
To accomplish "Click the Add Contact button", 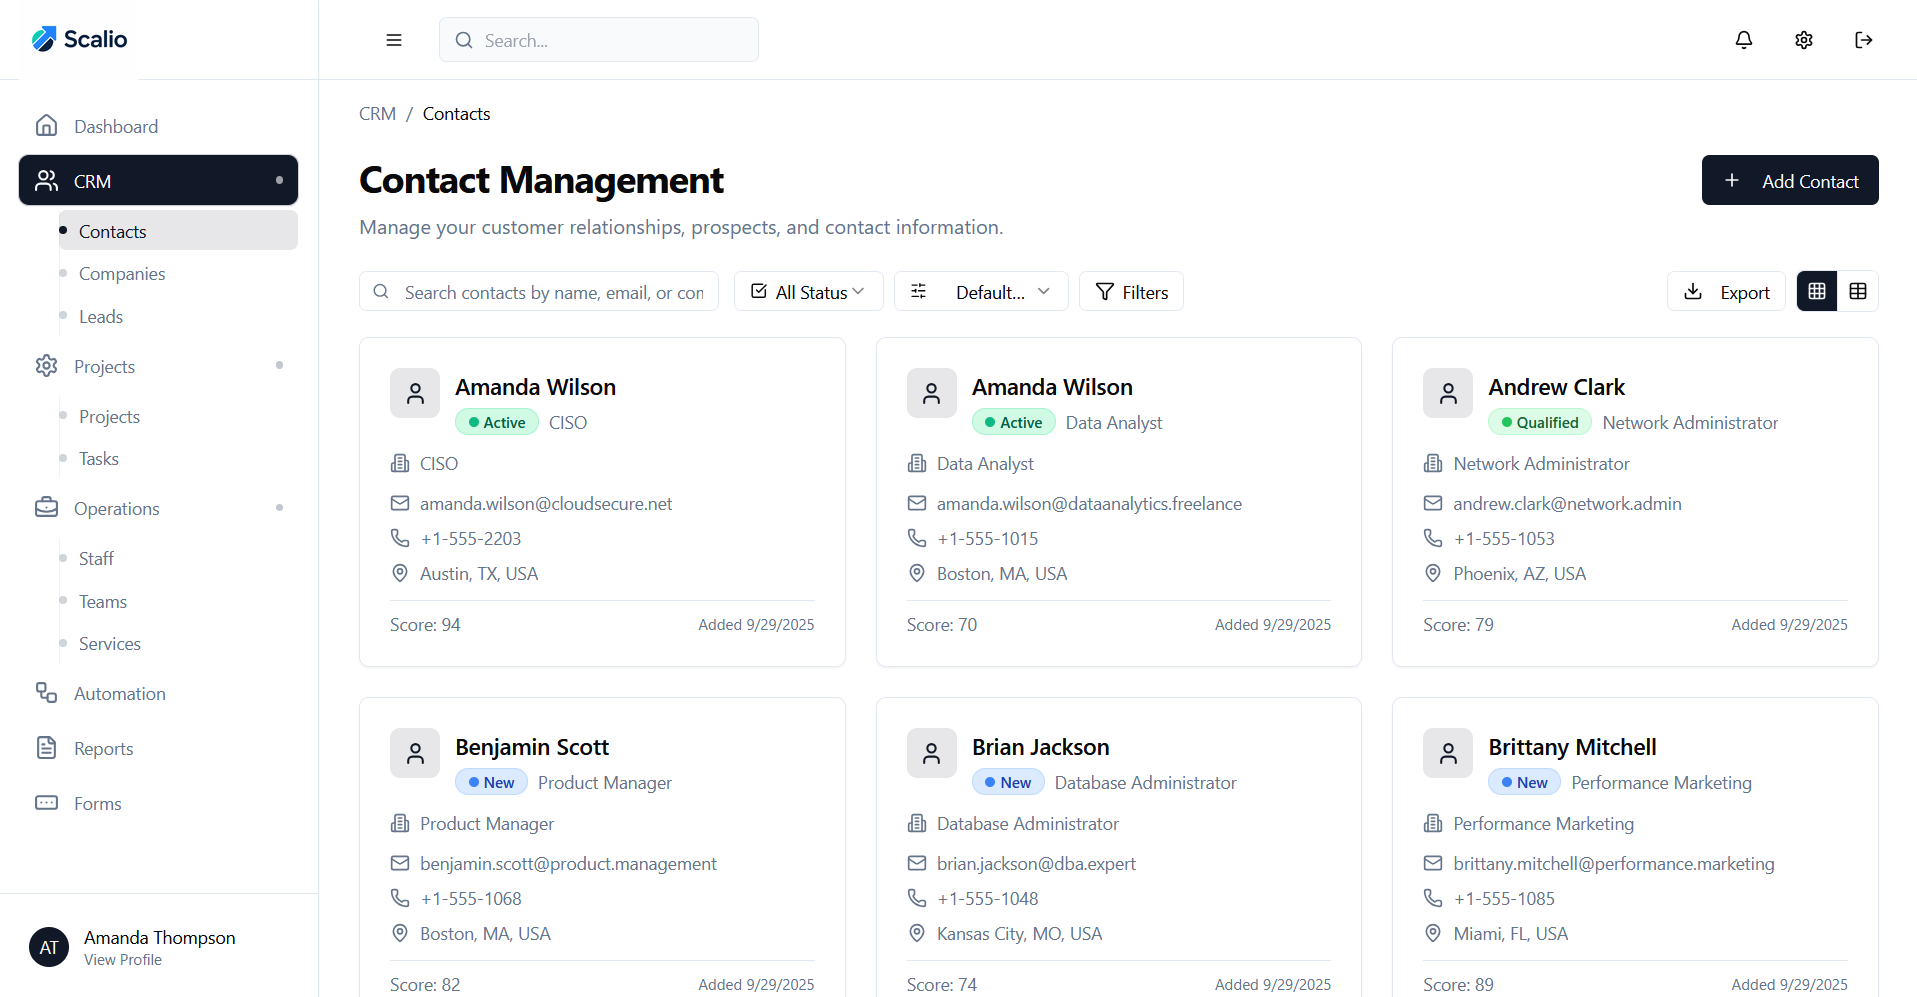I will click(1789, 181).
